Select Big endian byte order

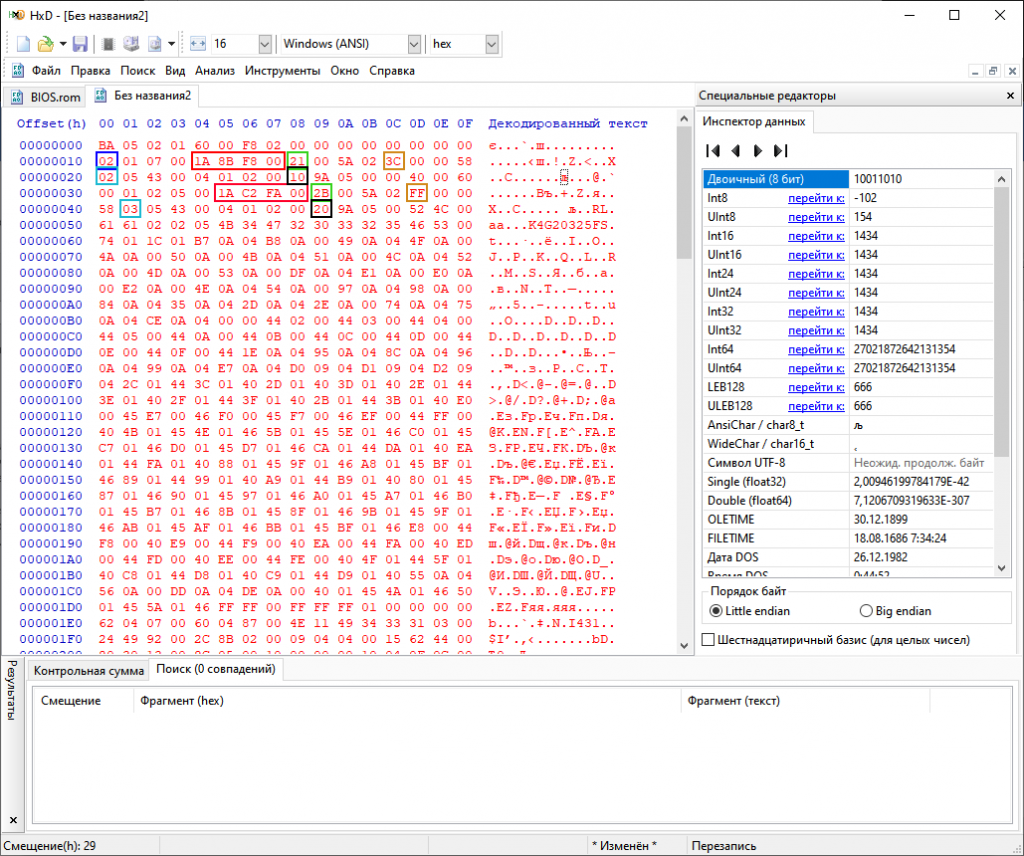pos(895,611)
